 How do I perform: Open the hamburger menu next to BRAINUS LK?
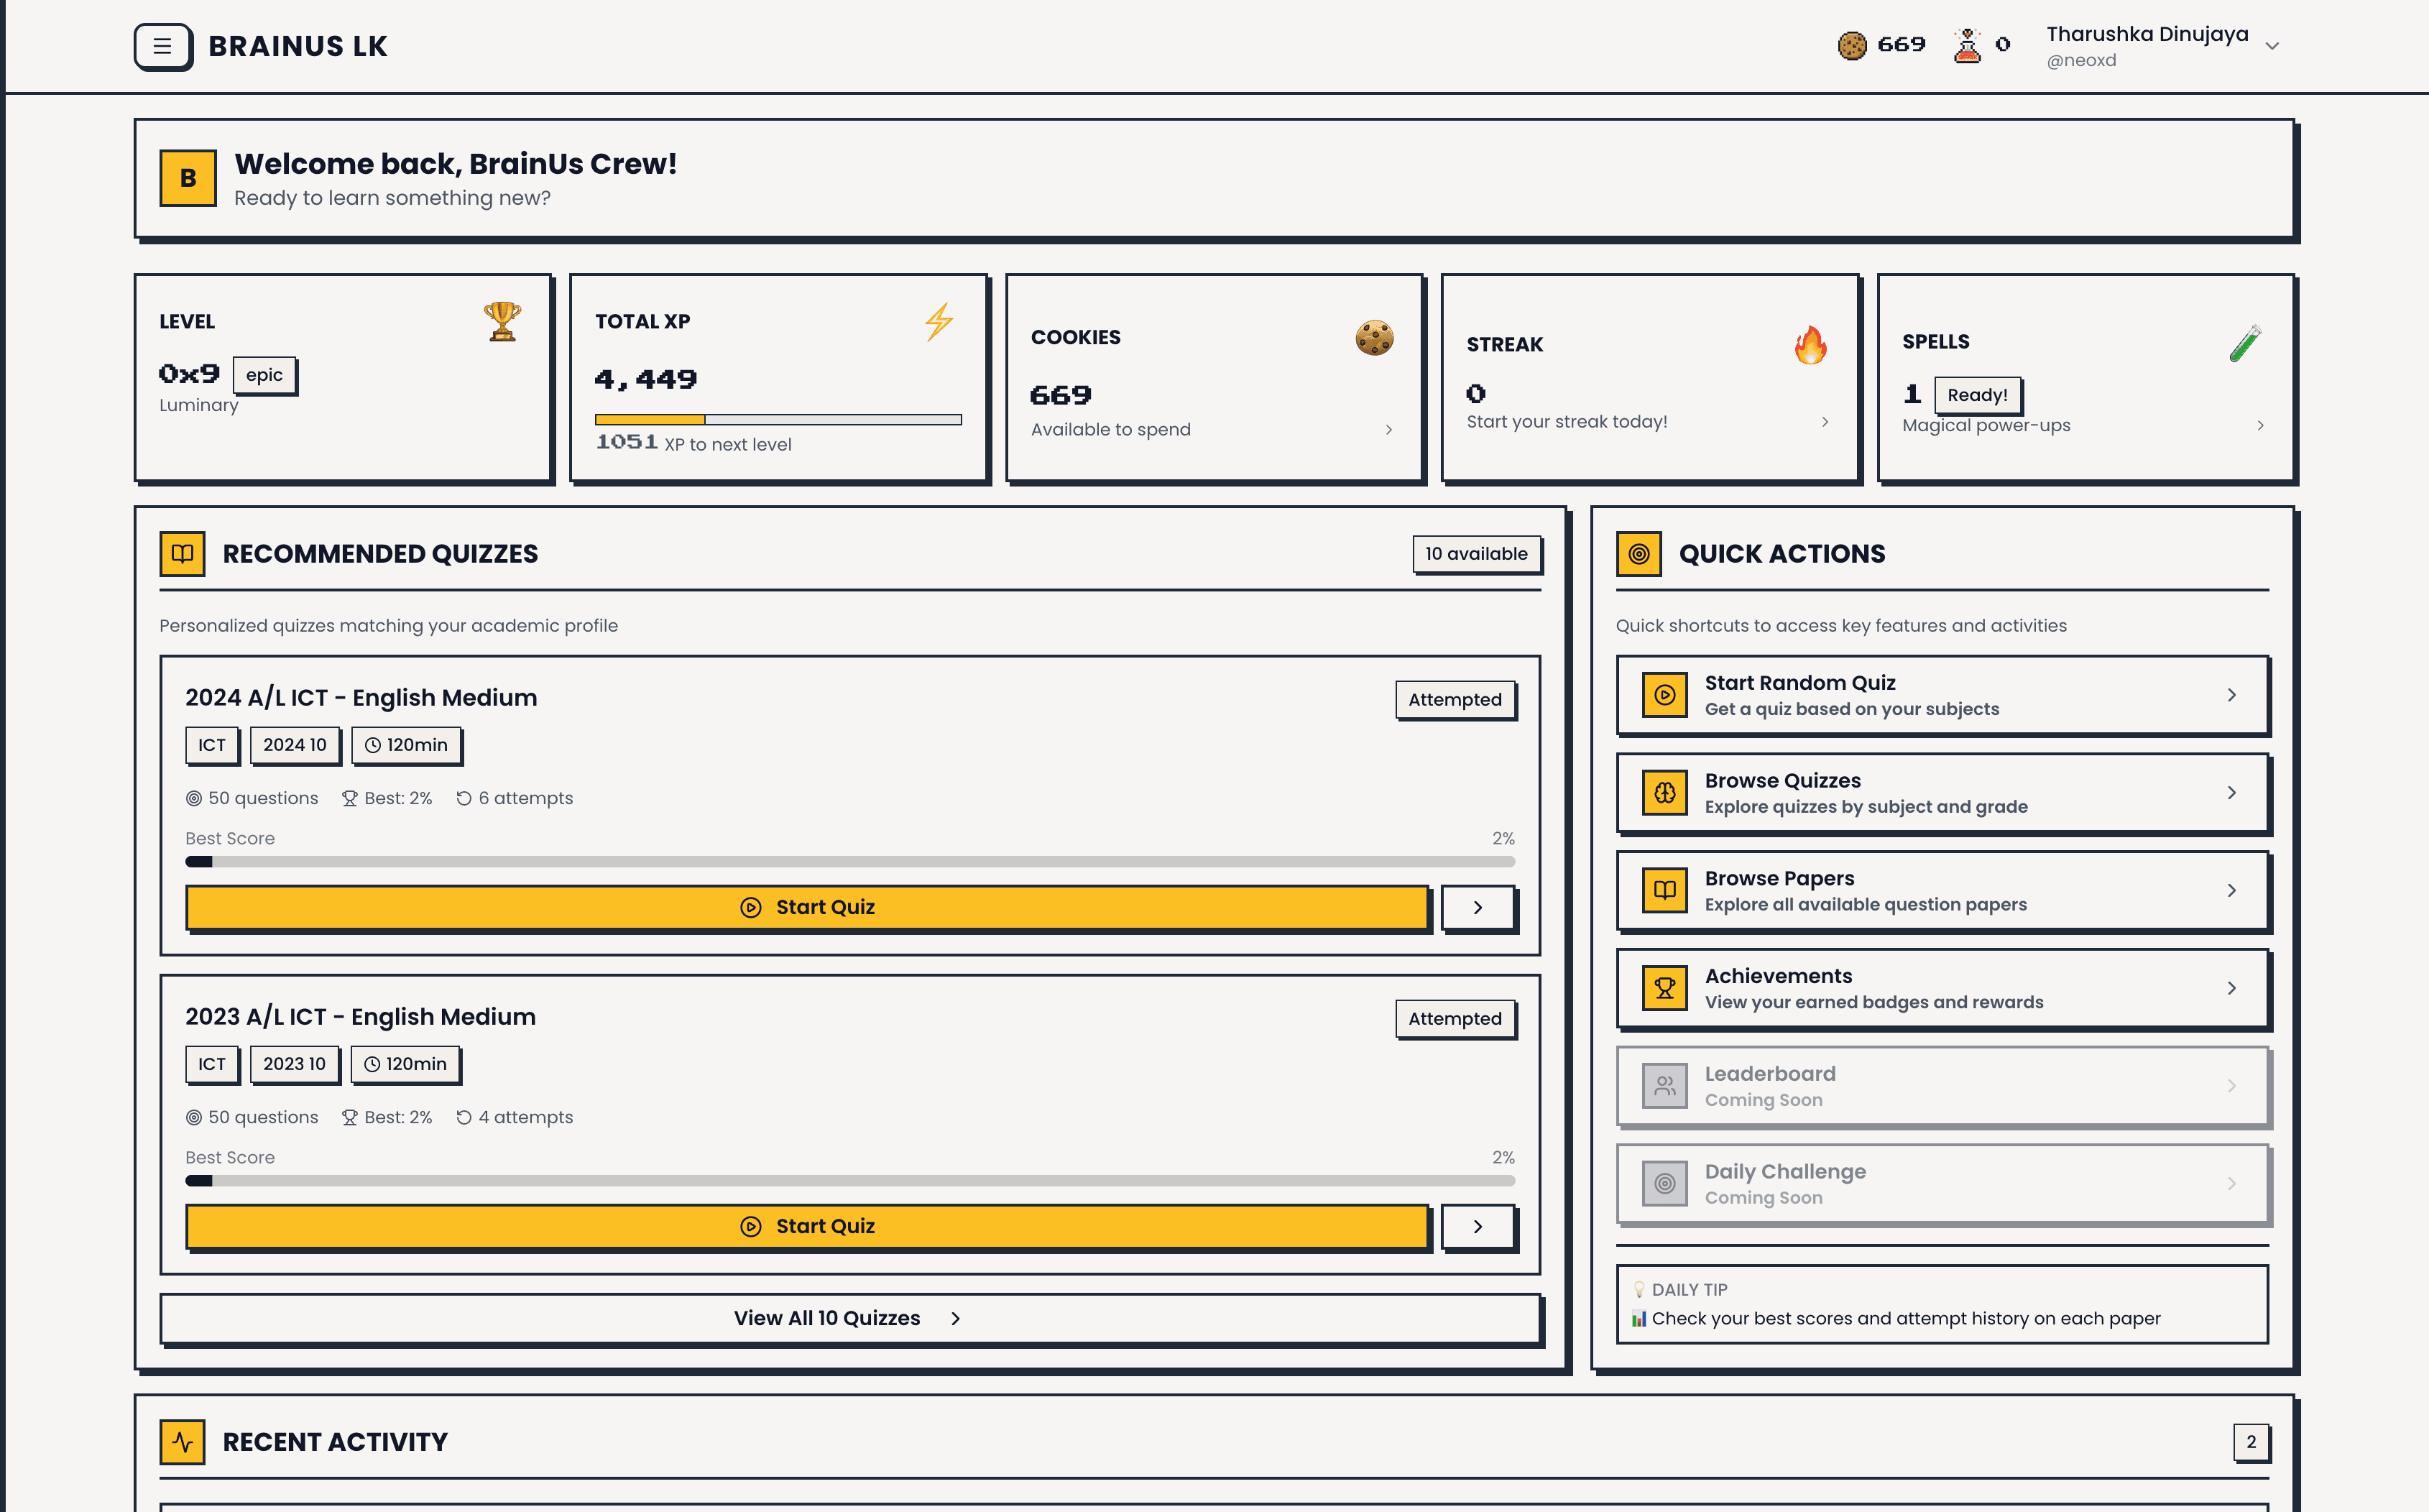click(163, 46)
